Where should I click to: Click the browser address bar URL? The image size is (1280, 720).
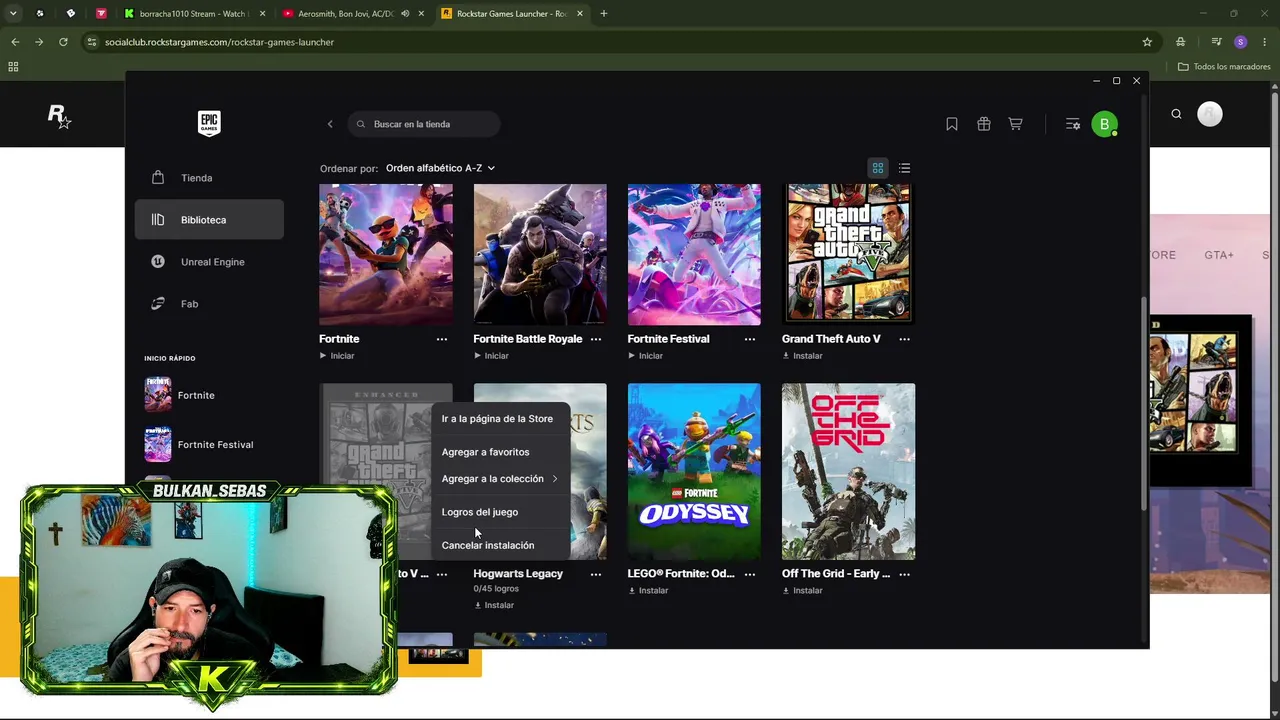[x=219, y=42]
